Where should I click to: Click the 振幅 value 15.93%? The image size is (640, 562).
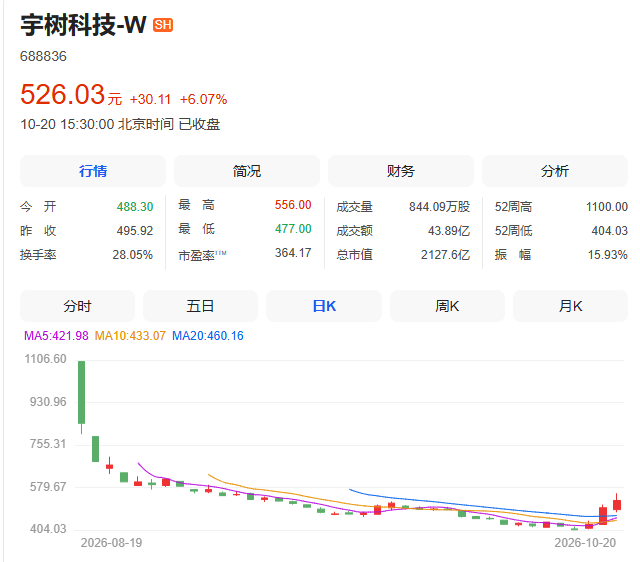point(608,255)
